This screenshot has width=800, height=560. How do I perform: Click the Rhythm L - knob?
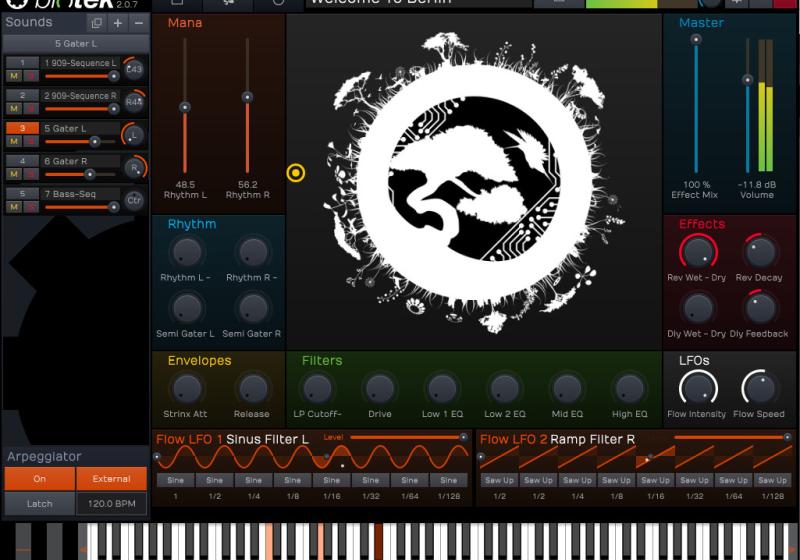click(187, 251)
